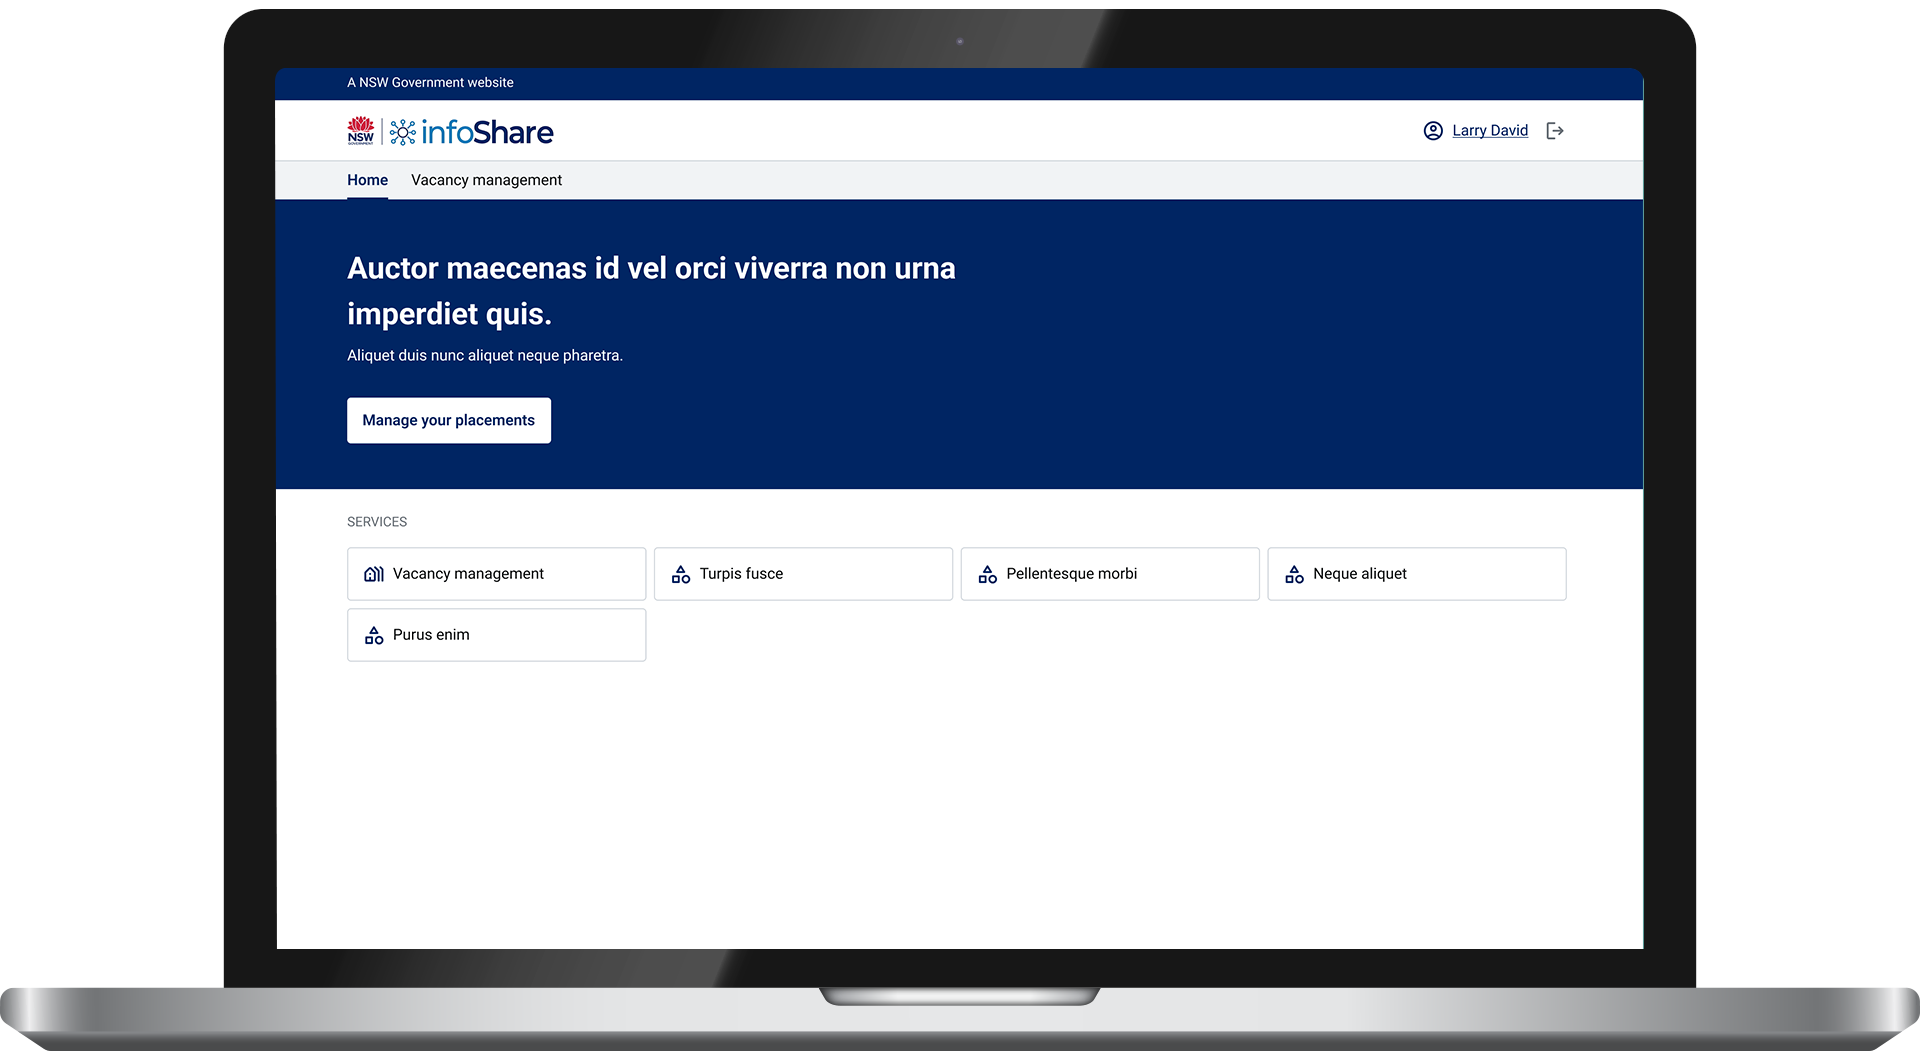The width and height of the screenshot is (1920, 1051).
Task: Click the shapes icon on Pellentesque morbi card
Action: tap(988, 574)
